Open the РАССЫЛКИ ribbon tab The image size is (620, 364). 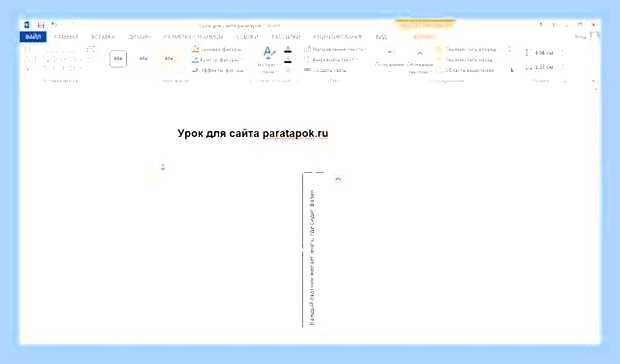pyautogui.click(x=285, y=37)
